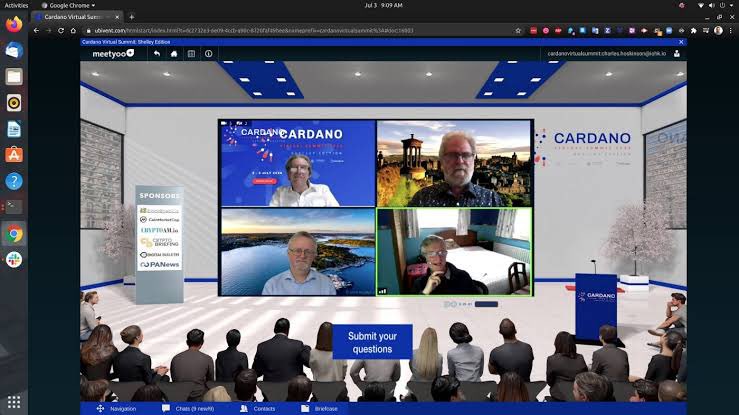Open Slack from the dock
Image resolution: width=739 pixels, height=415 pixels.
pyautogui.click(x=14, y=260)
